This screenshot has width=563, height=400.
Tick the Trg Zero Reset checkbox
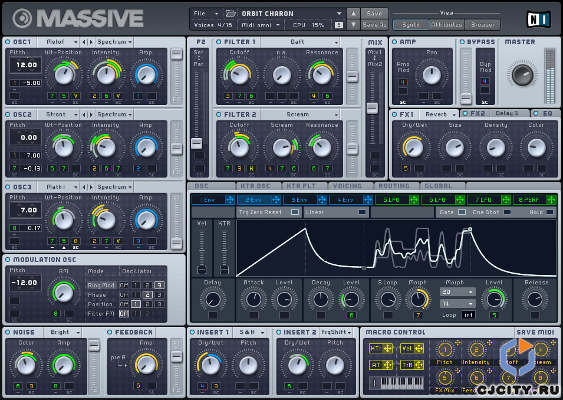pyautogui.click(x=295, y=212)
